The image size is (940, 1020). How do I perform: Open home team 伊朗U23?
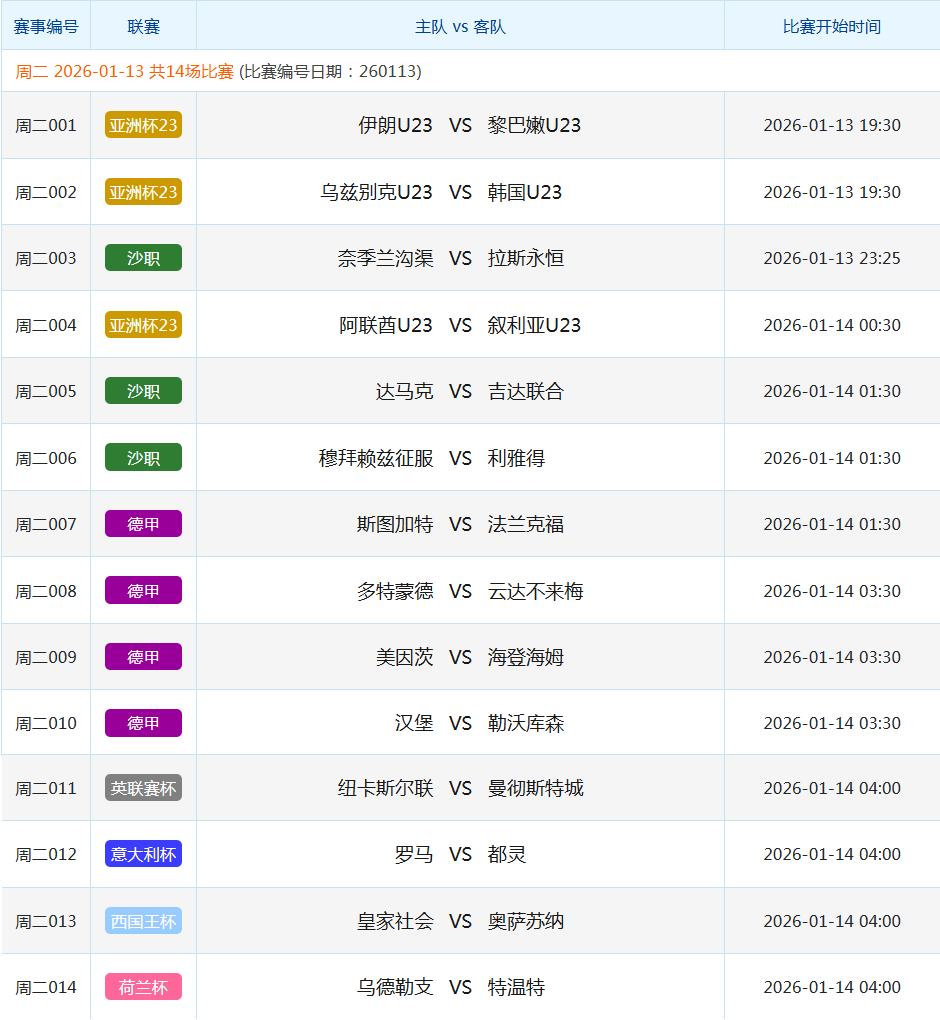(x=395, y=125)
